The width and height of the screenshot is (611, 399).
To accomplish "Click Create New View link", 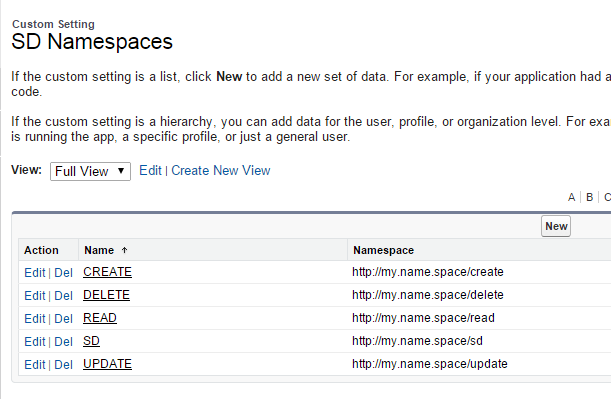I will [x=221, y=170].
